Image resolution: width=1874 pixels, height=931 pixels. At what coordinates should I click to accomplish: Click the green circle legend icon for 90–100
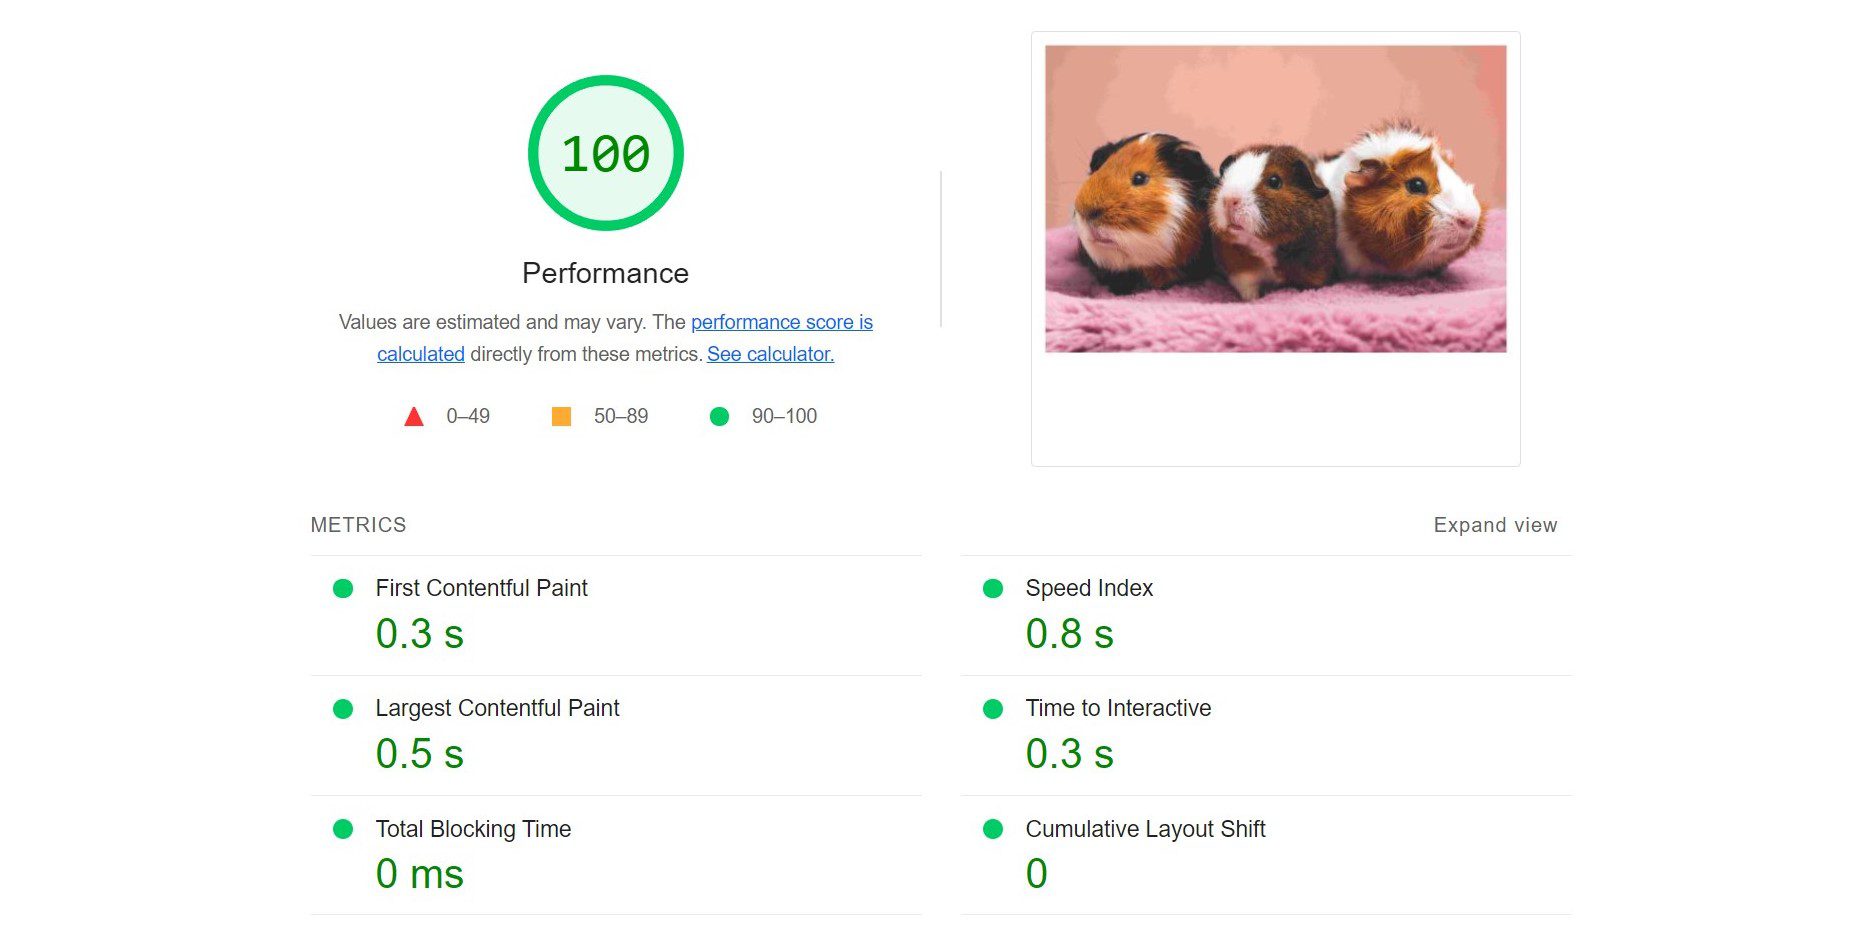pyautogui.click(x=718, y=416)
